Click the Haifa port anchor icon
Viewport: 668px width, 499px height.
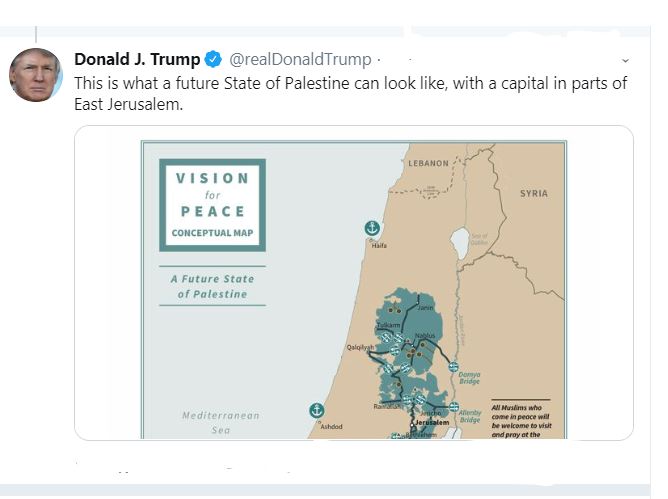tap(372, 228)
